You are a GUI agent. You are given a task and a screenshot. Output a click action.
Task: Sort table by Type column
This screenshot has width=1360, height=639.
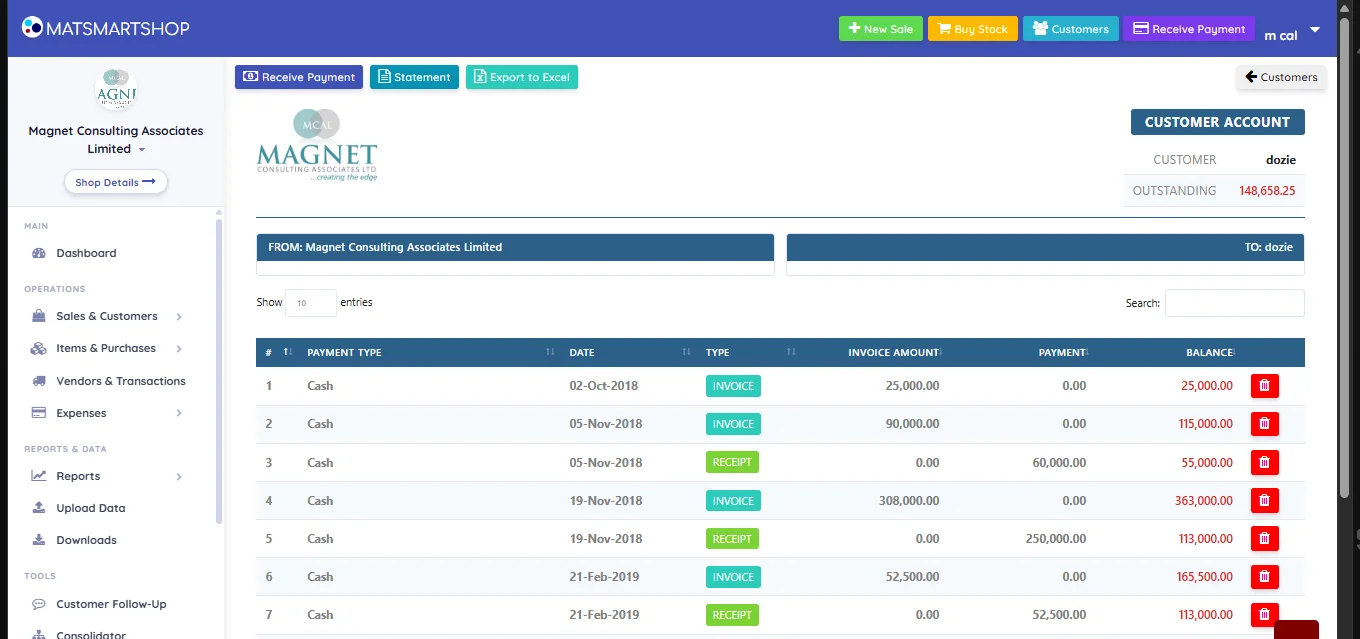pyautogui.click(x=749, y=352)
